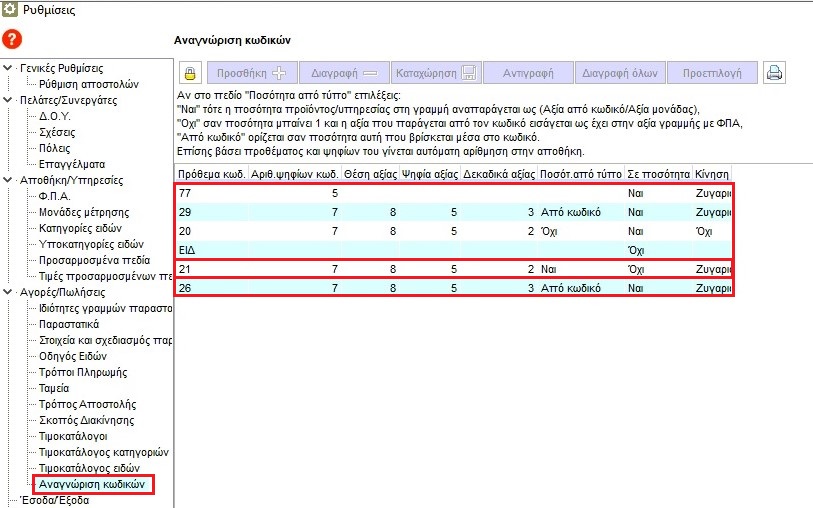
Task: Open Τιμοκατάλογος ειδών tree item
Action: pos(89,469)
